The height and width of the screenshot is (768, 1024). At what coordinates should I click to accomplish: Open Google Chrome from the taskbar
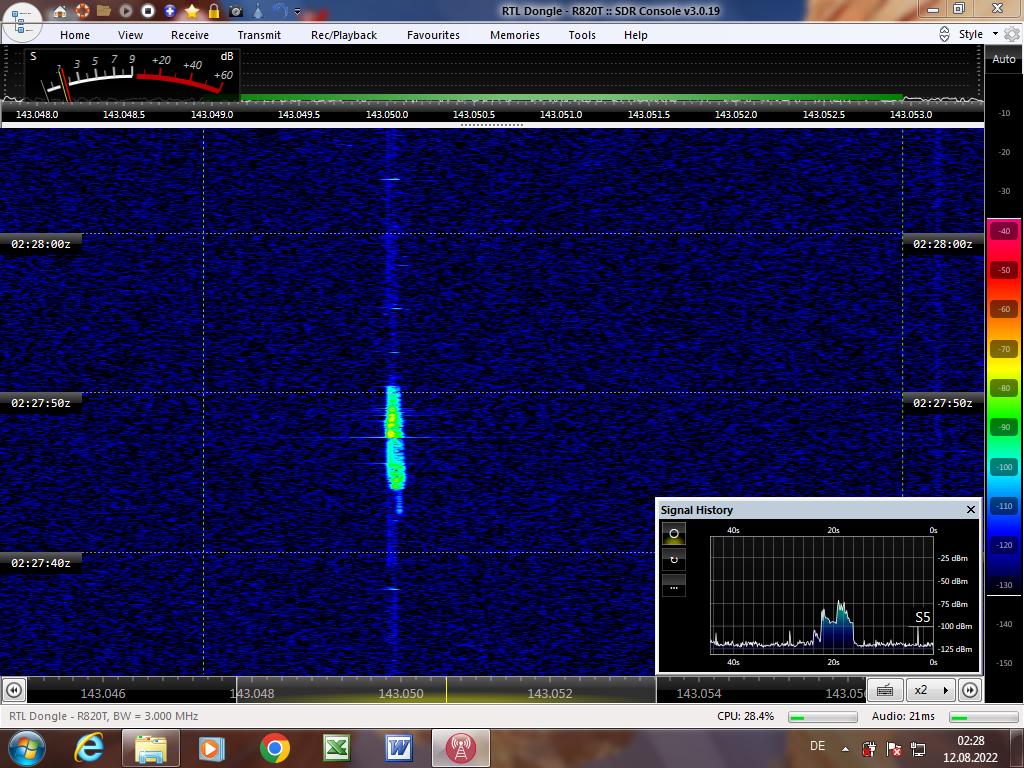274,748
